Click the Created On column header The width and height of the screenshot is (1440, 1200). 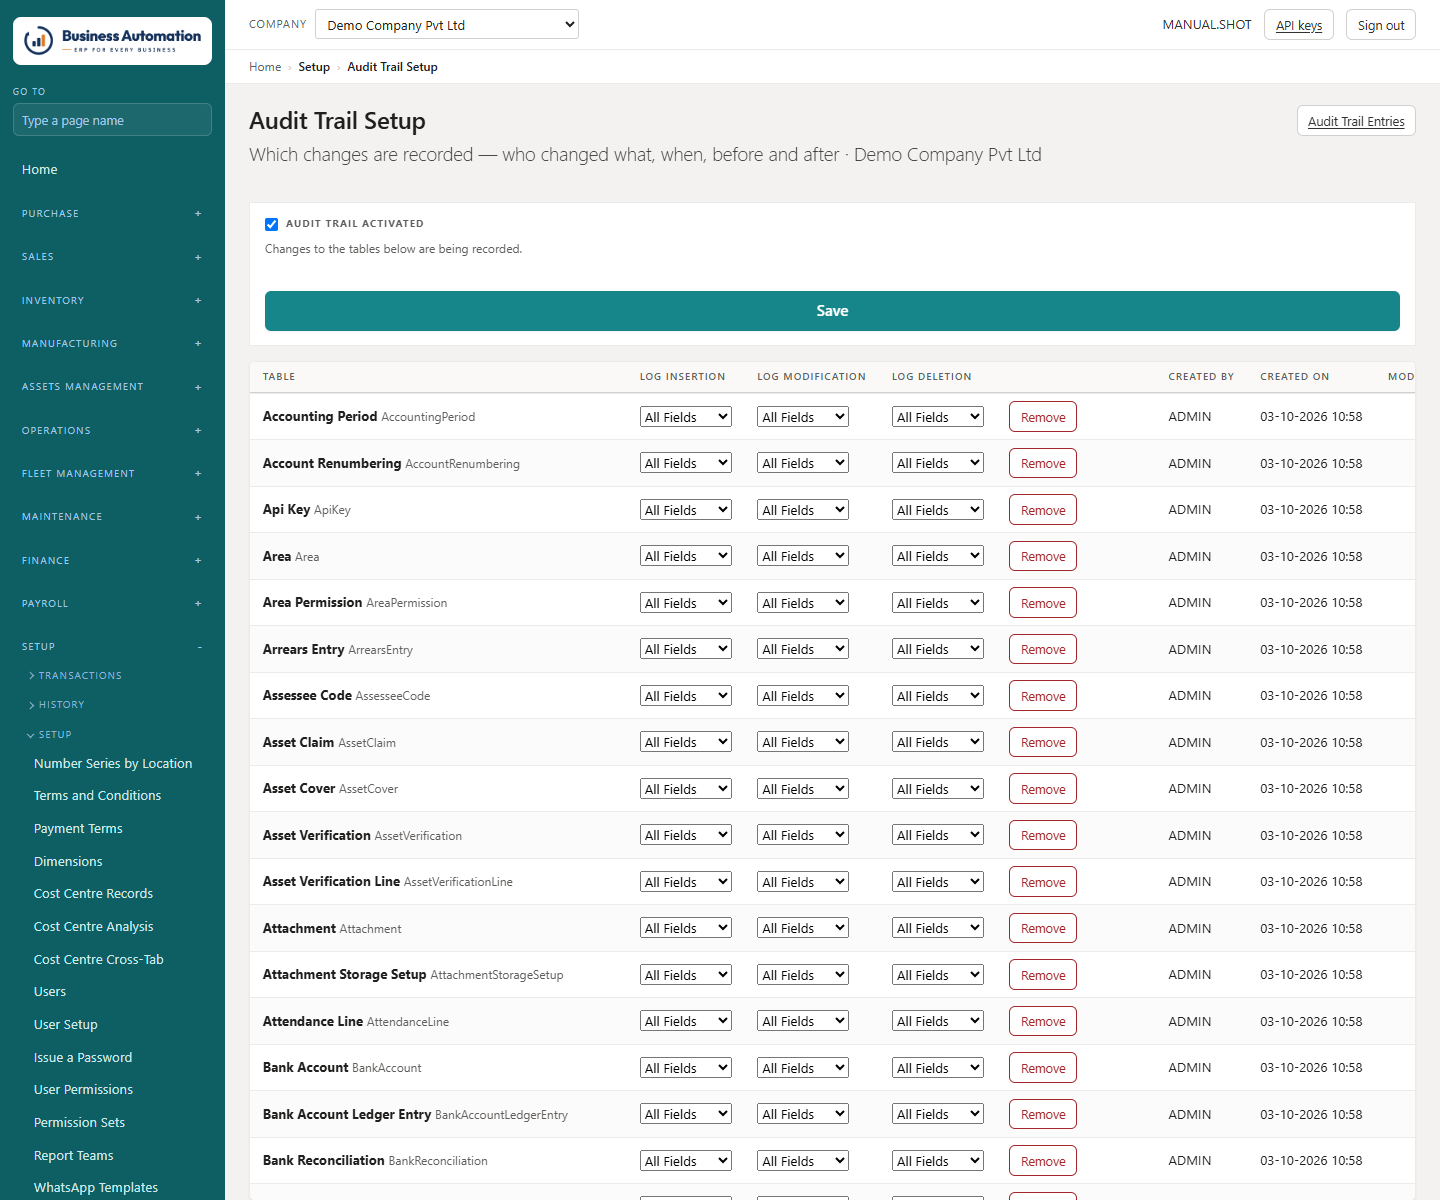1295,377
